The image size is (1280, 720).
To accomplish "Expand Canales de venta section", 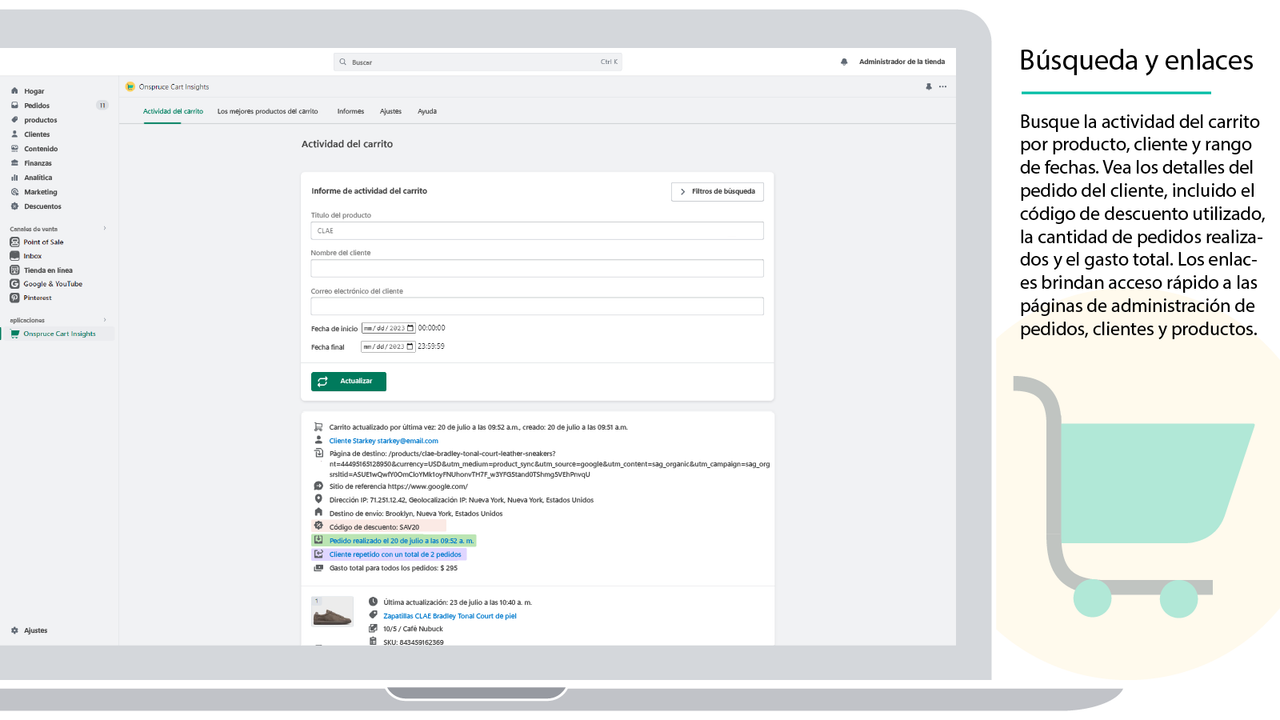I will tap(105, 229).
